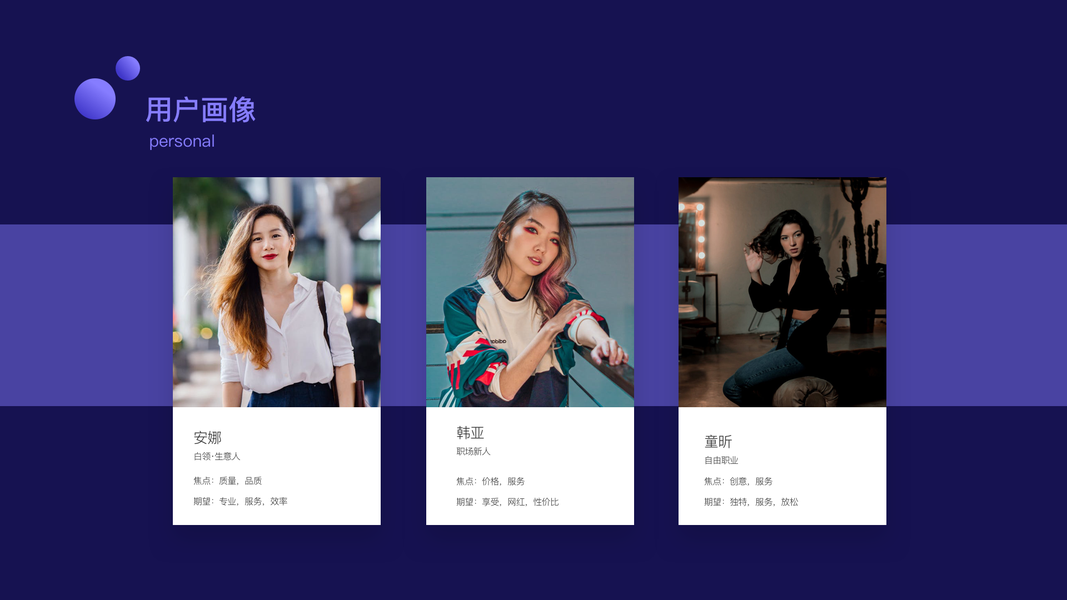Click the 期望：独特、服务、放松 line
Screen dimensions: 1067x600
click(751, 502)
